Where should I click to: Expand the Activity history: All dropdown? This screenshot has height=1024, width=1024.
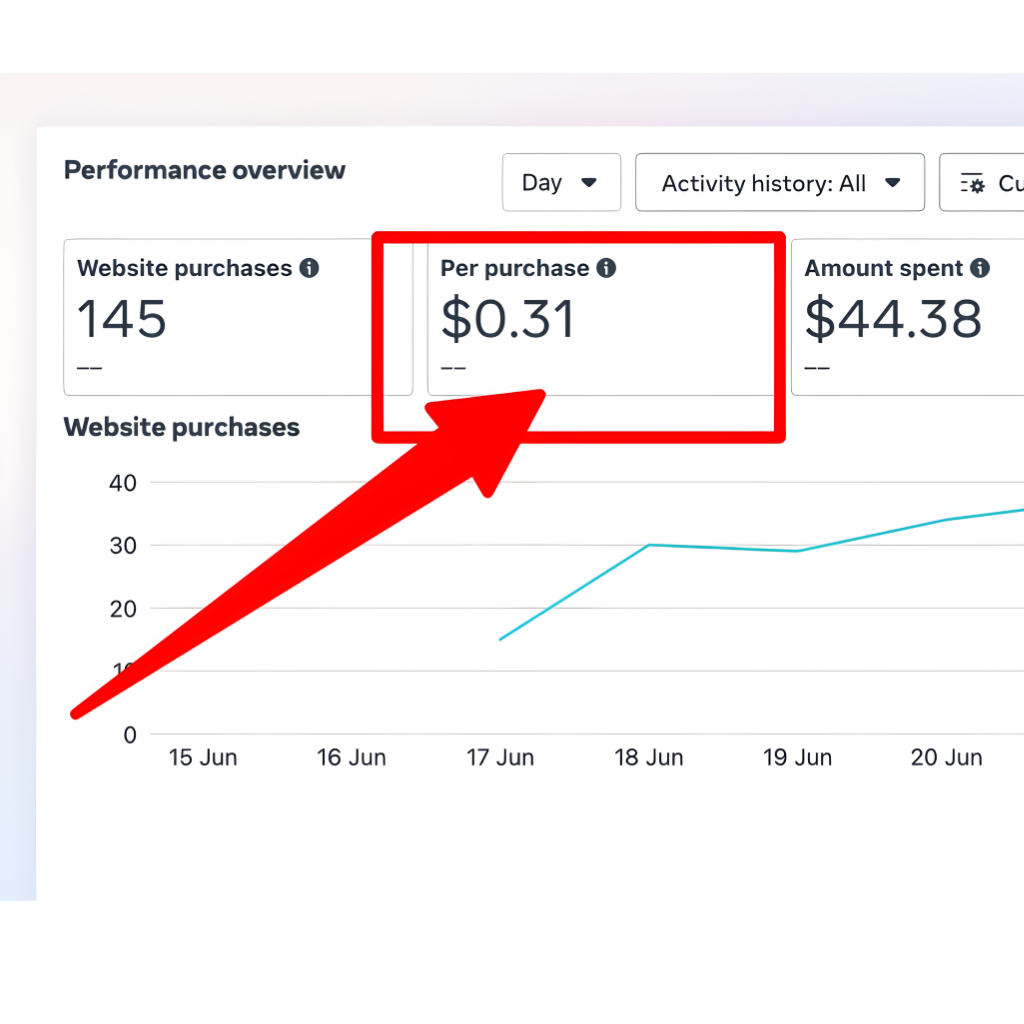click(779, 182)
